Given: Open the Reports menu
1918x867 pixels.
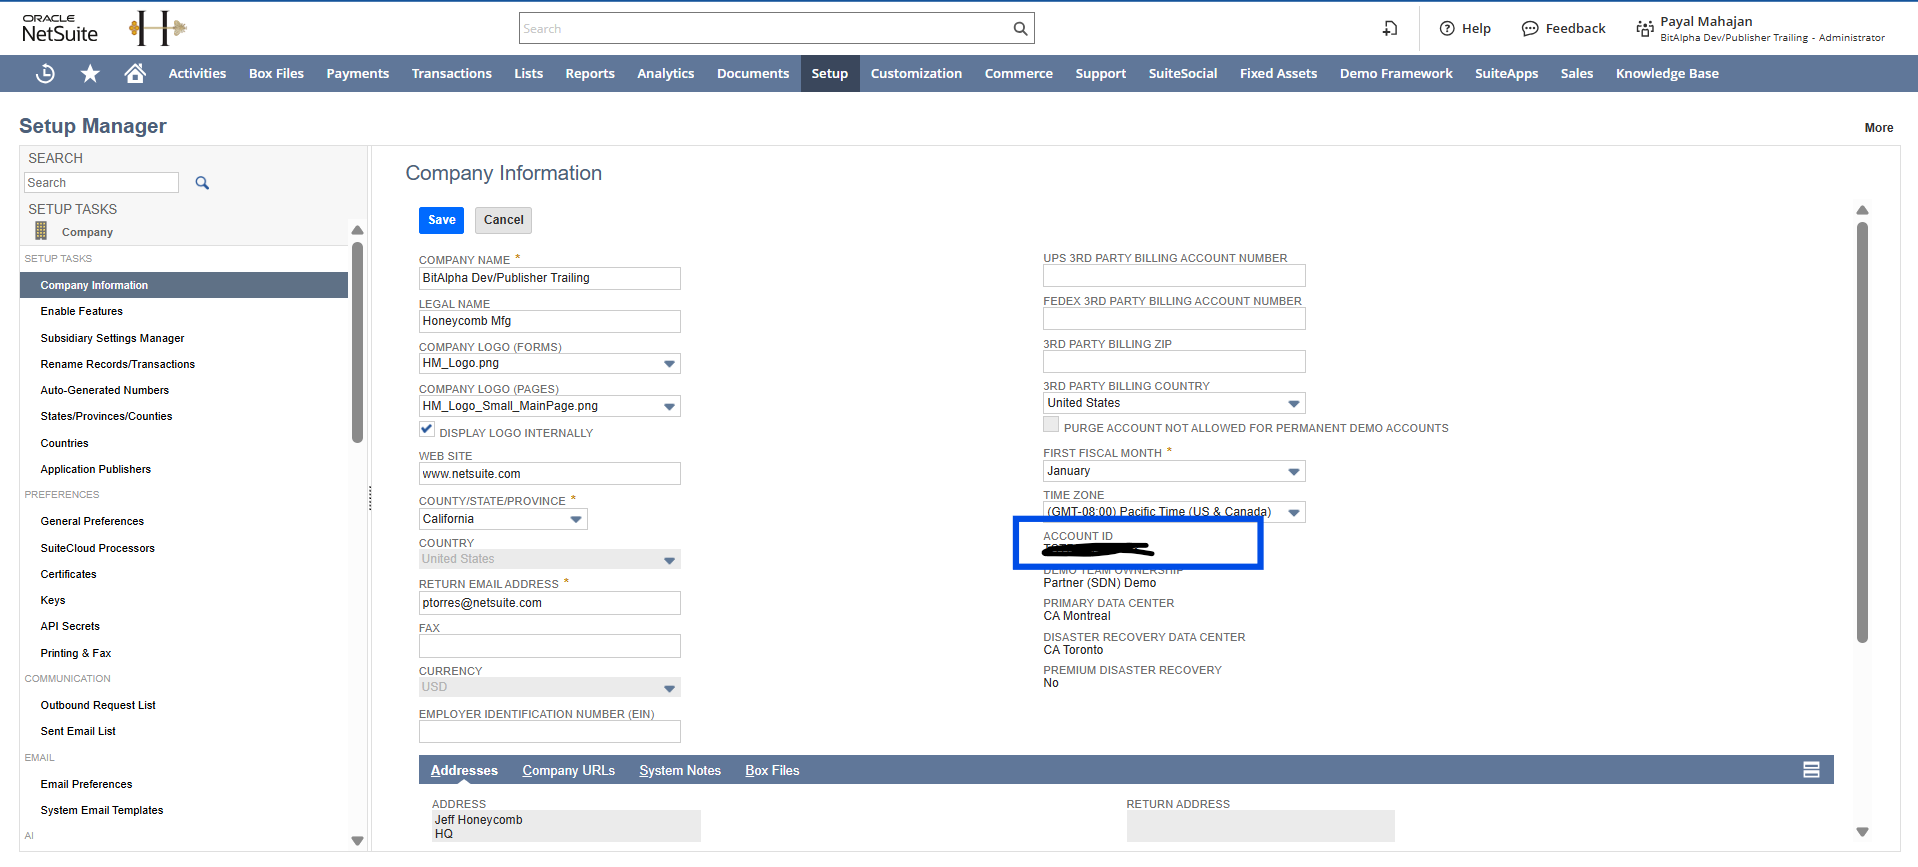Looking at the screenshot, I should click(590, 73).
